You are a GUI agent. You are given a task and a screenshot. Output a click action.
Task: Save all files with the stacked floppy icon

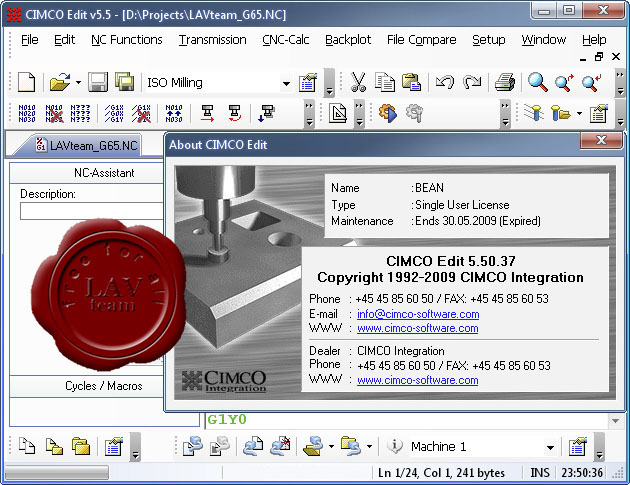pos(125,82)
